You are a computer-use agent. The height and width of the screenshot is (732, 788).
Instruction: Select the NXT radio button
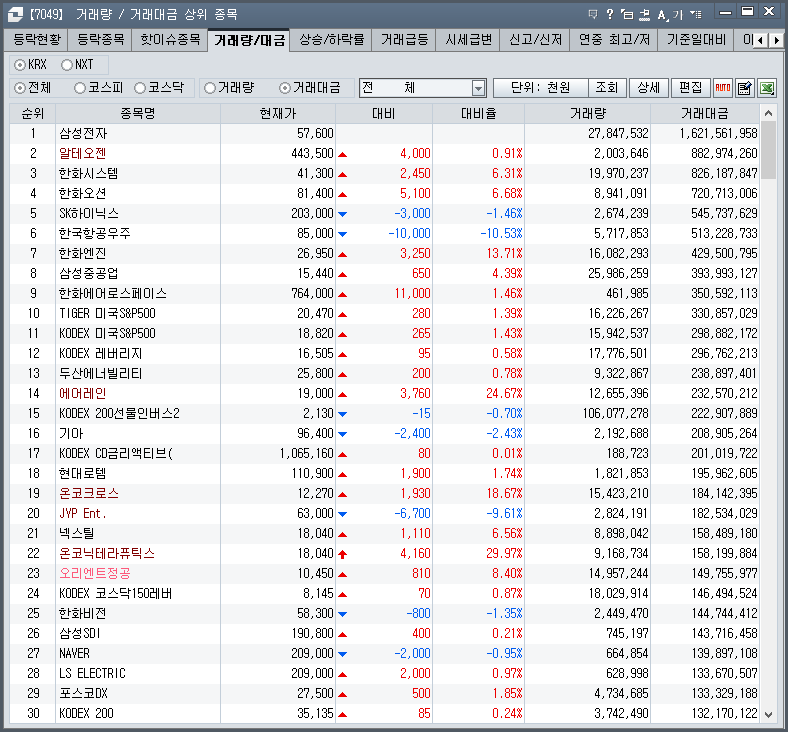[x=67, y=65]
